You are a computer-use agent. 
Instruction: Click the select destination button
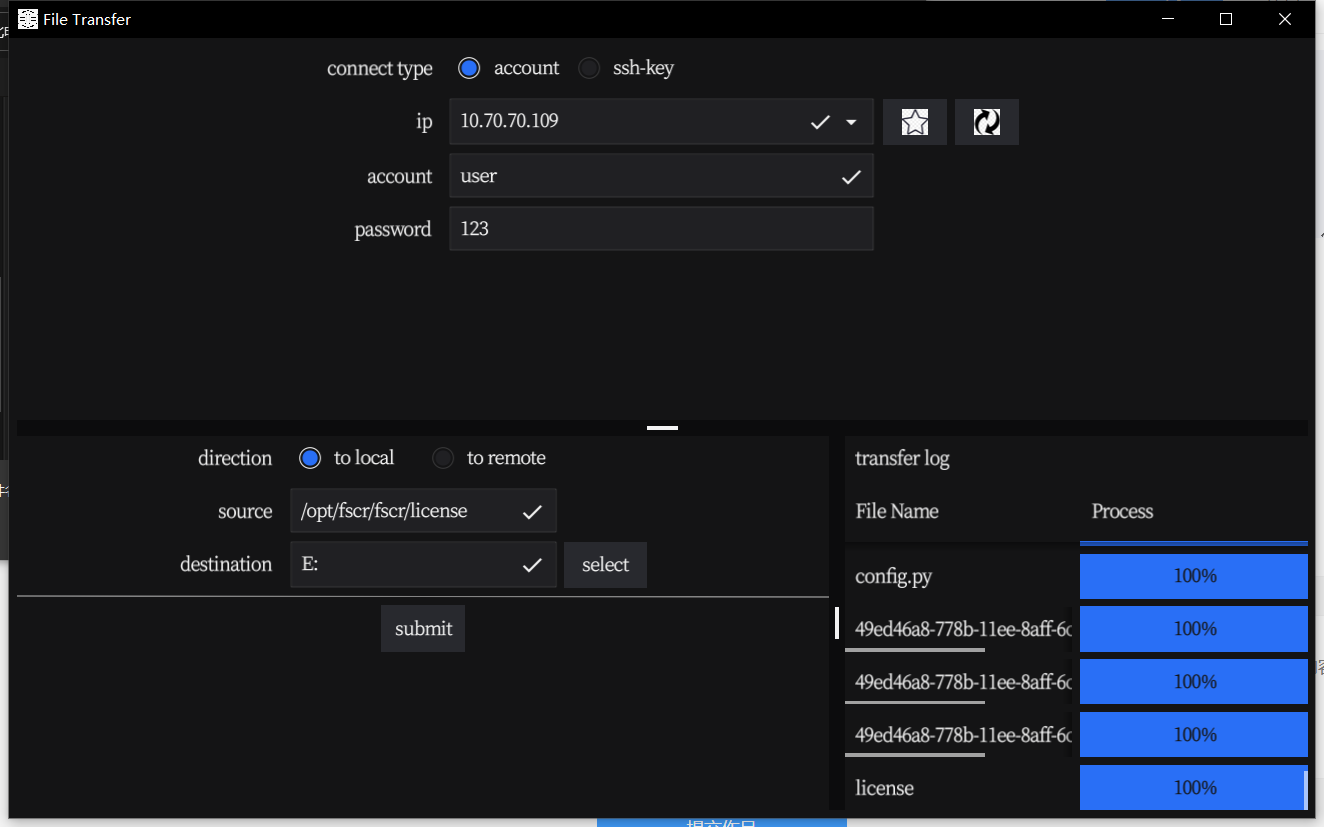[605, 565]
